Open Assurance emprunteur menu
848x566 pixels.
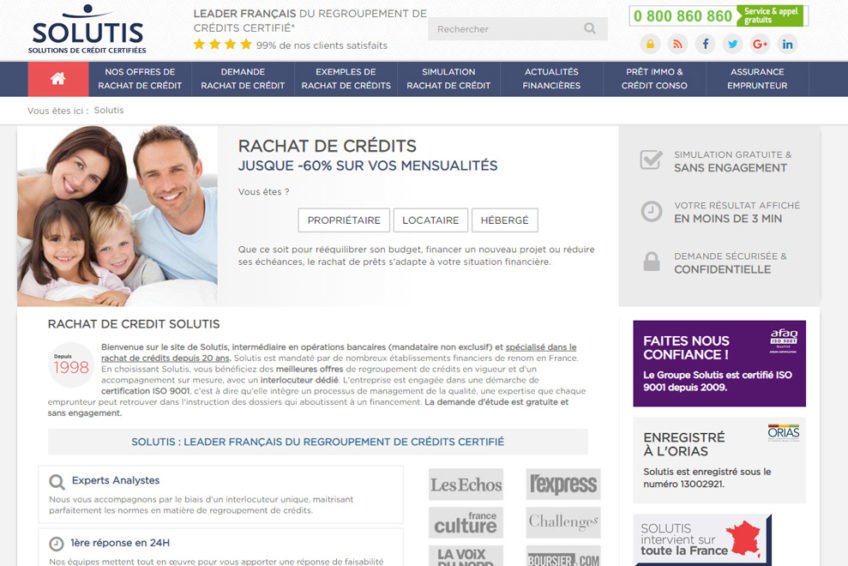click(x=757, y=79)
